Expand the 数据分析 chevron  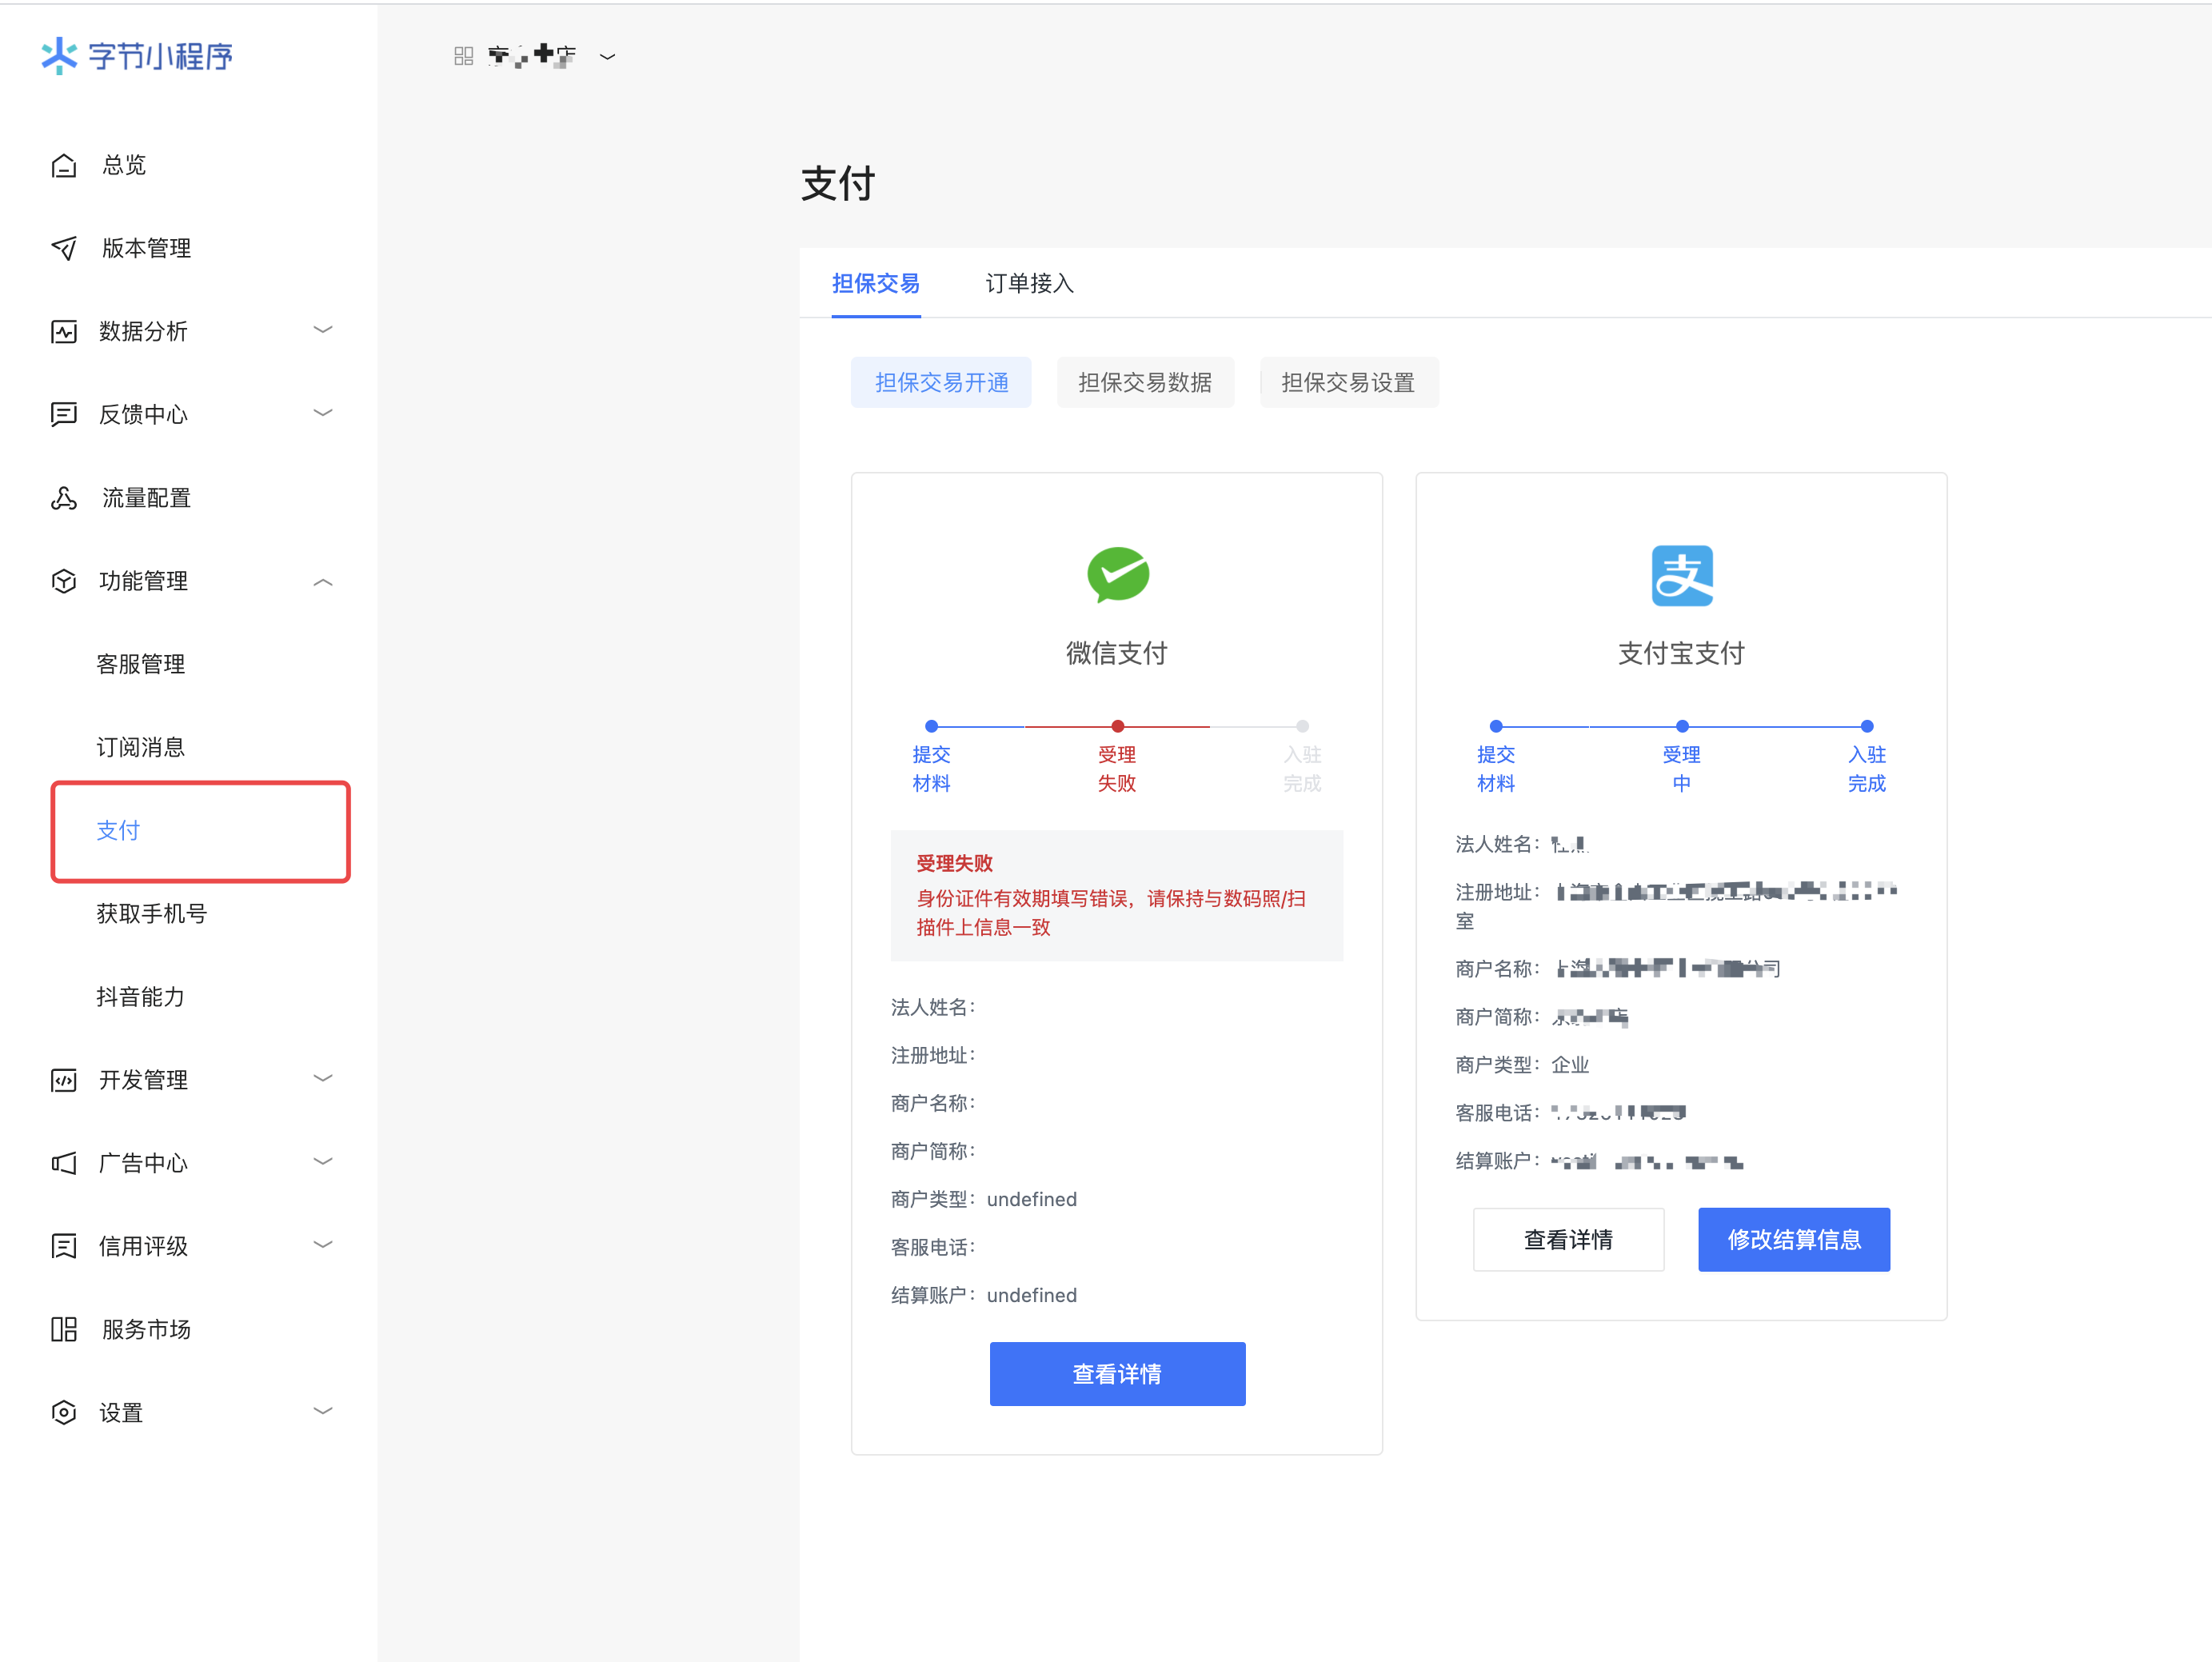322,330
